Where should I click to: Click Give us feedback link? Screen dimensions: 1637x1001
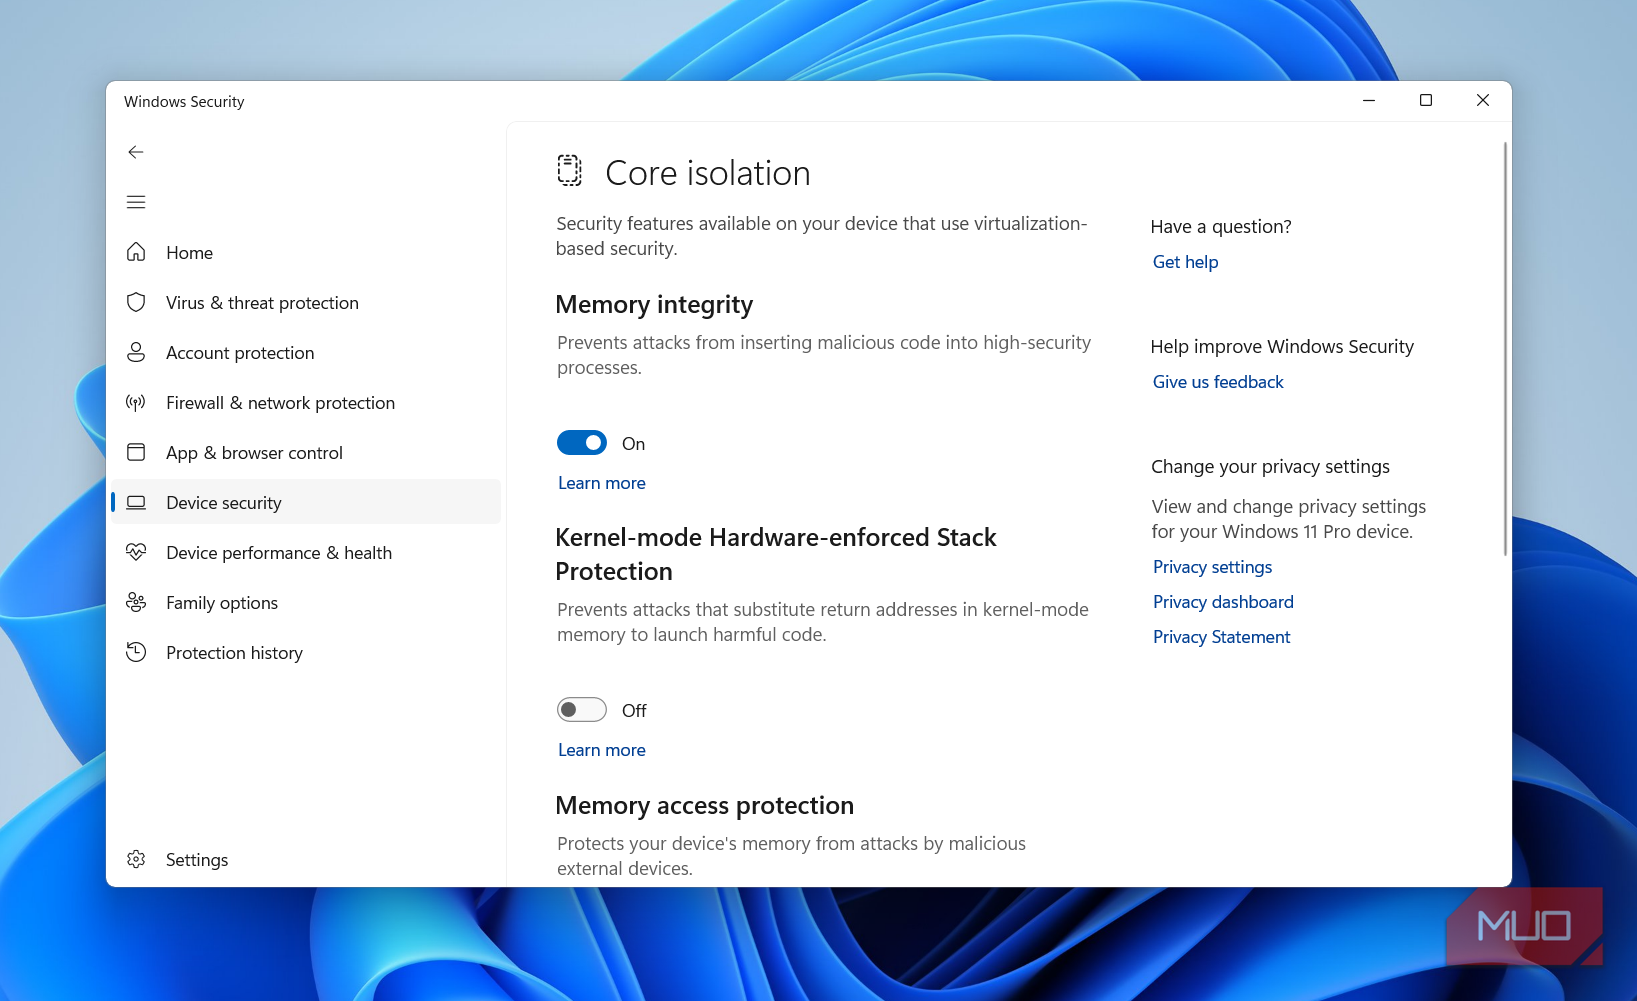tap(1218, 382)
